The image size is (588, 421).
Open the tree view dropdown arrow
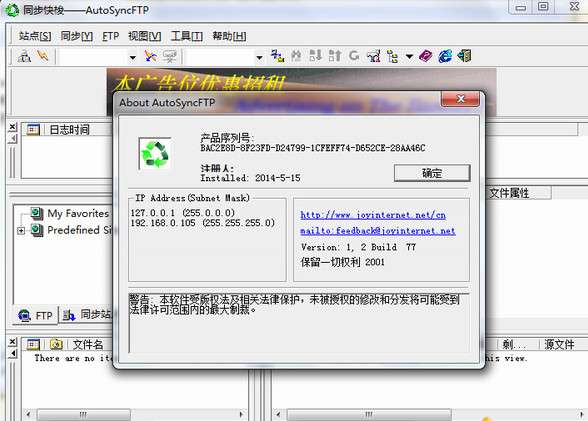tap(410, 57)
